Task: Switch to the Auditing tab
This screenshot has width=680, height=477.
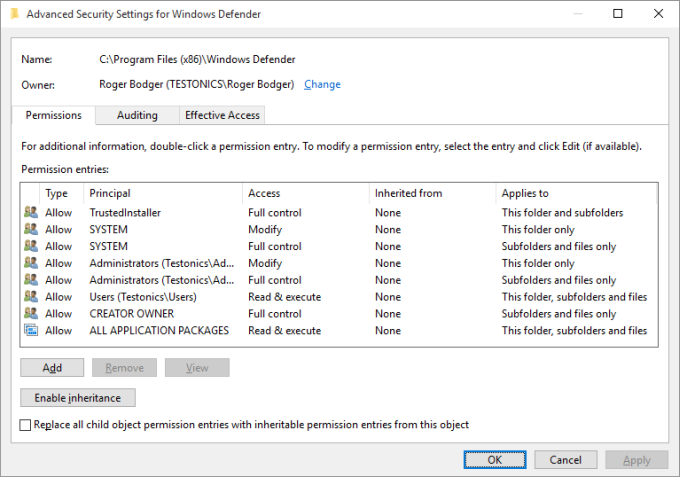Action: pos(137,115)
